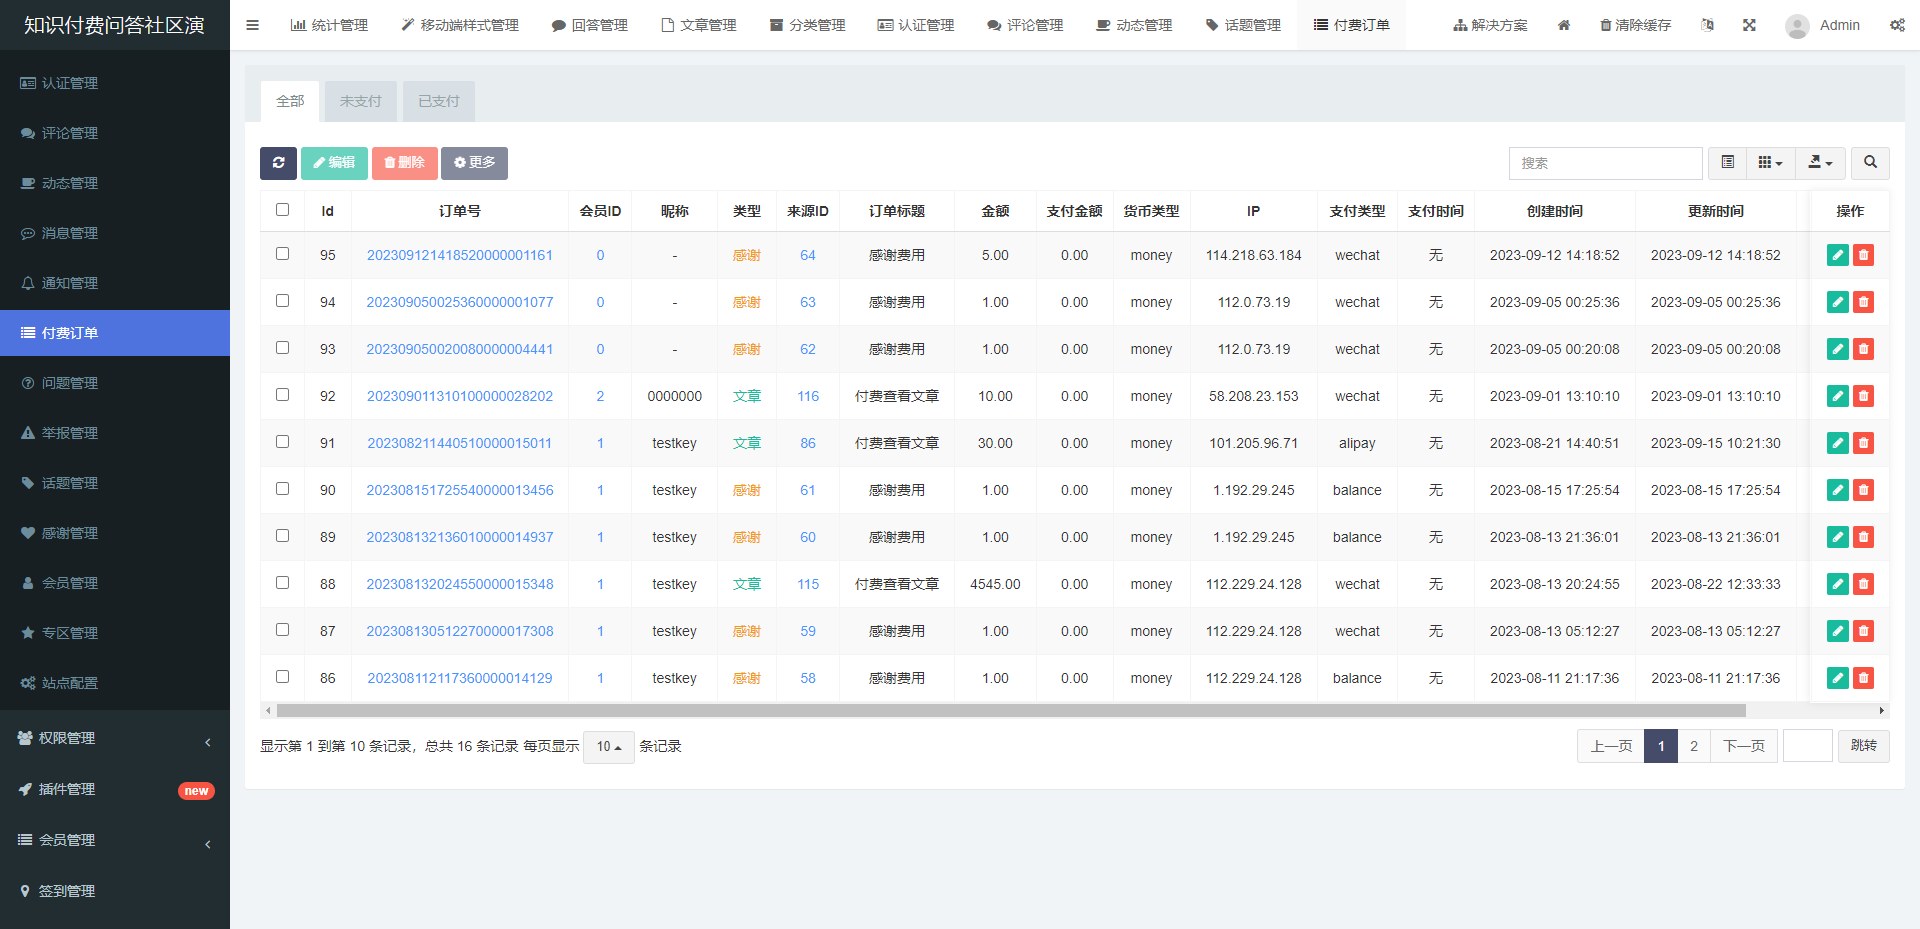Image resolution: width=1920 pixels, height=929 pixels.
Task: Click the search magnifier icon button
Action: 1870,163
